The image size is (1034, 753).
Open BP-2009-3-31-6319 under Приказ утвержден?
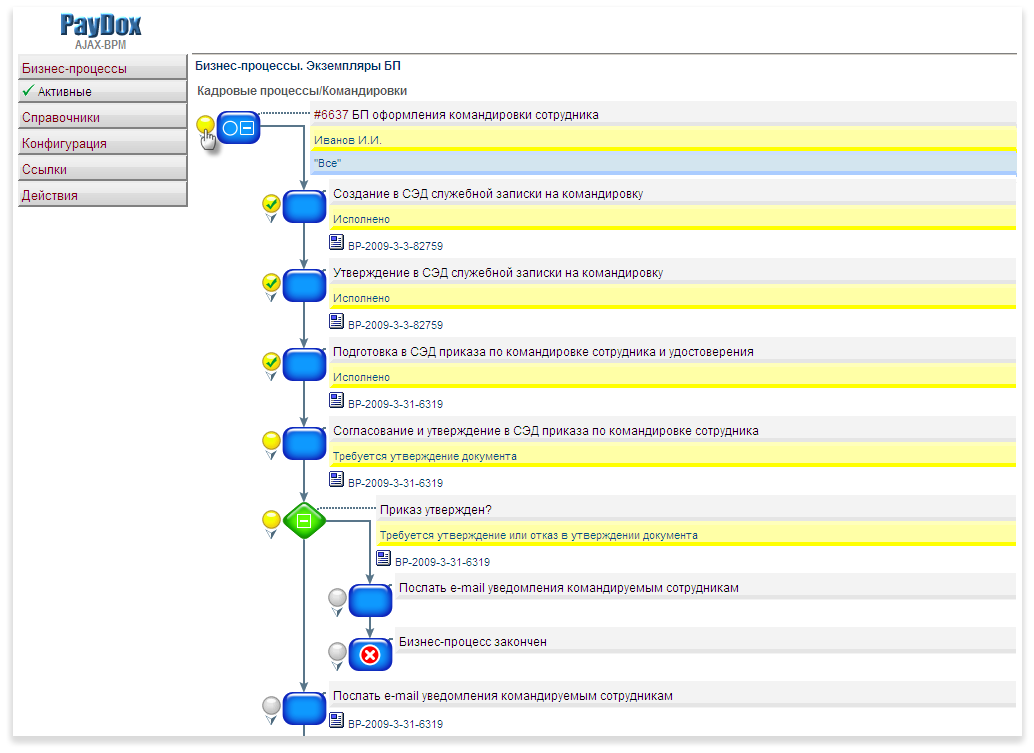point(442,562)
